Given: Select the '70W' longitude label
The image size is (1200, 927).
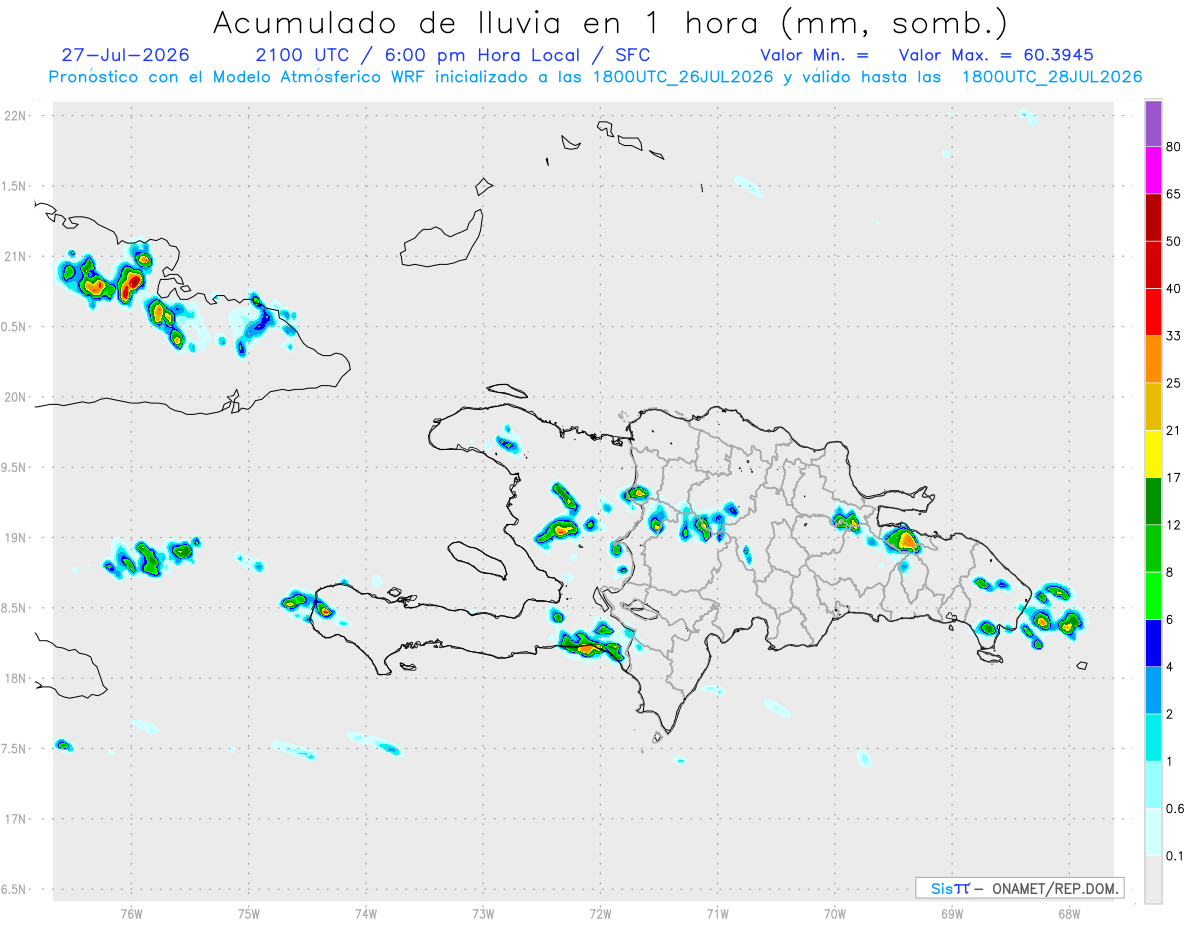Looking at the screenshot, I should point(834,914).
